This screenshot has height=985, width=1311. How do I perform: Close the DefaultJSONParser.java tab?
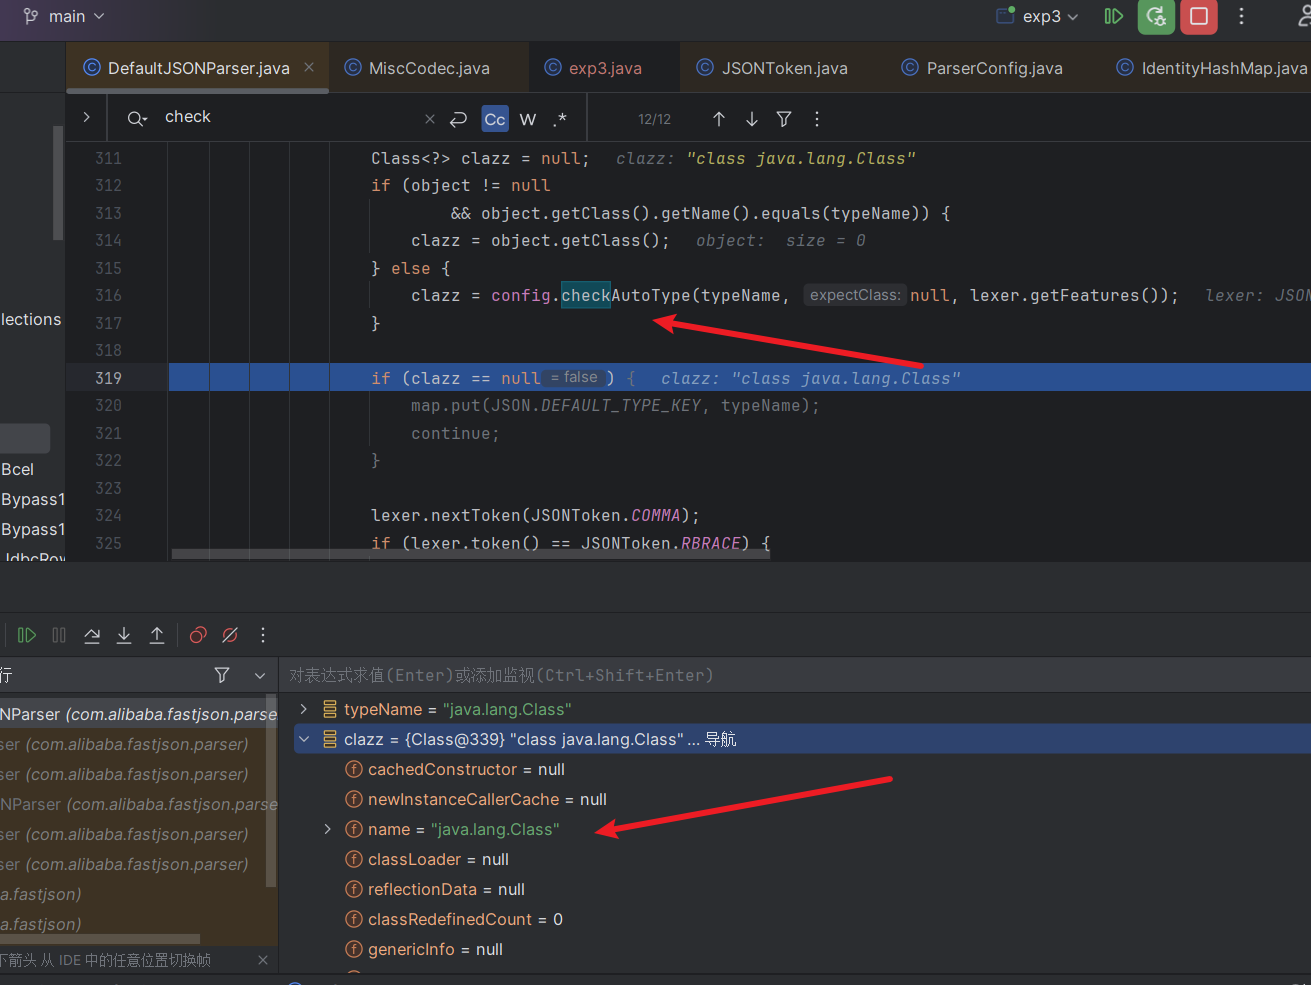click(309, 67)
